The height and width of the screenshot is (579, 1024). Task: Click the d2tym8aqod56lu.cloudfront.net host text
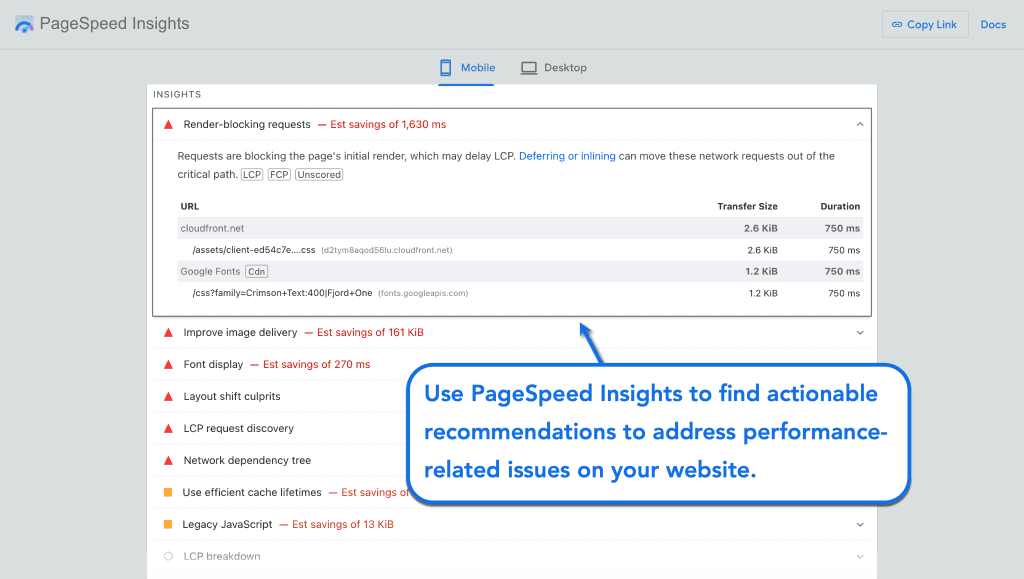[x=387, y=251]
